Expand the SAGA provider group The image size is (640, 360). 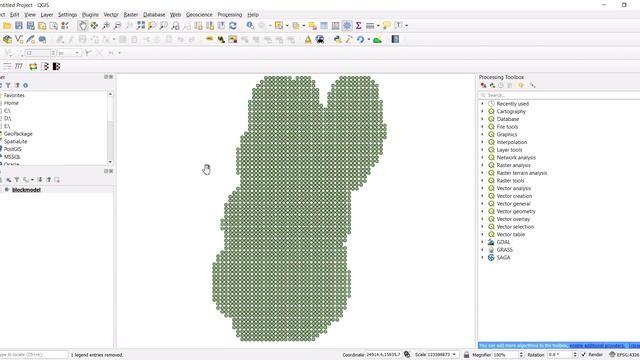click(482, 258)
